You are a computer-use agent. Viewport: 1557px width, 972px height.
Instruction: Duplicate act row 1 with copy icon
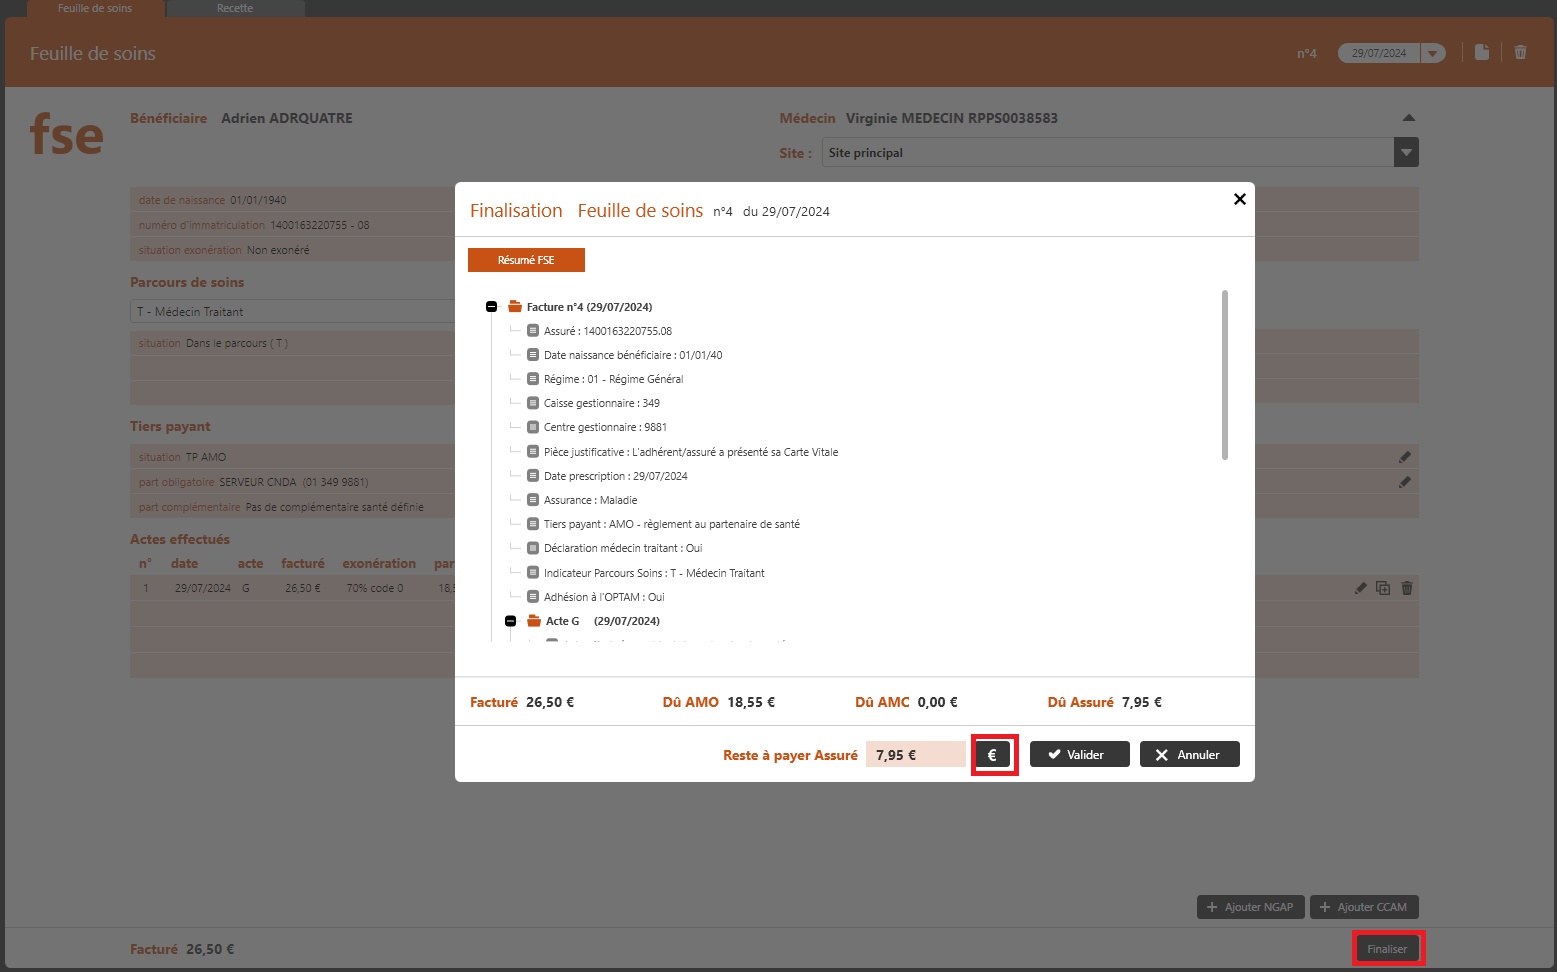click(1383, 588)
